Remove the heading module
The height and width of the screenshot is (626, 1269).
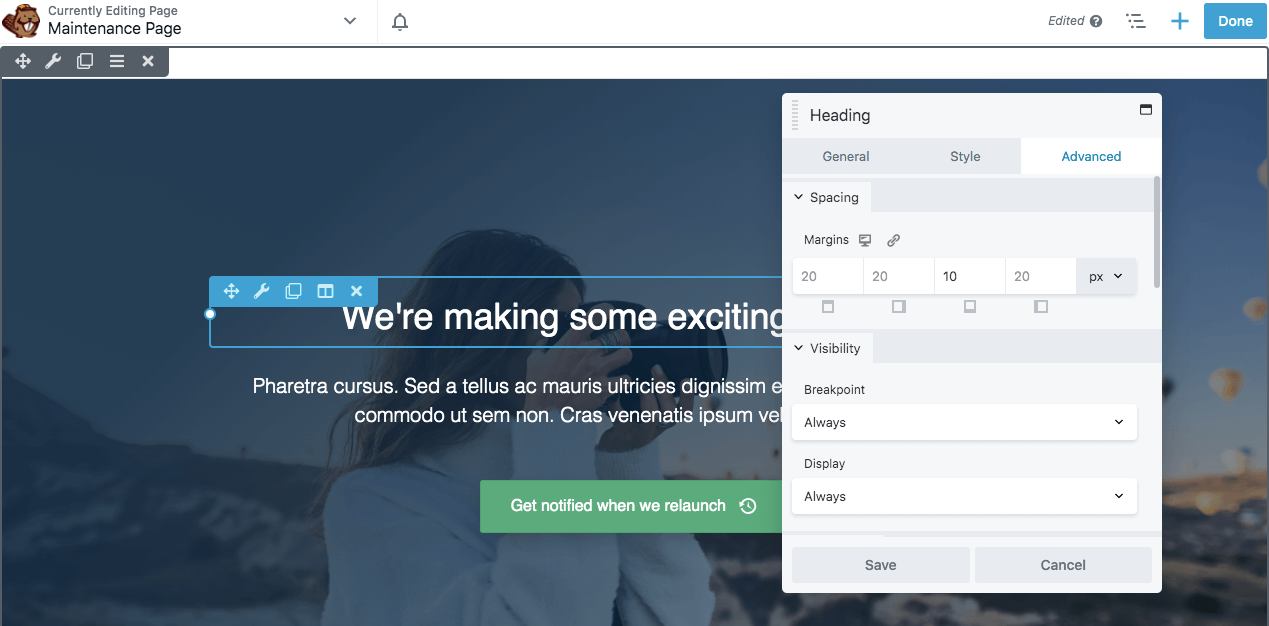tap(356, 291)
